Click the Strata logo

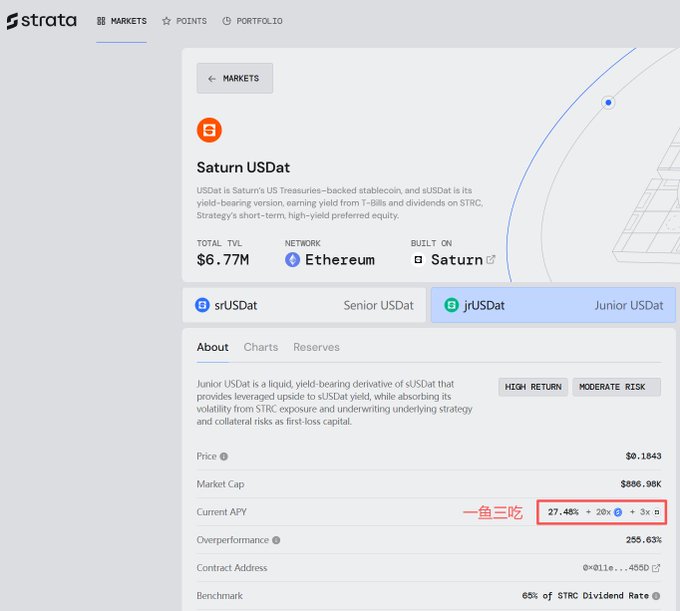42,21
